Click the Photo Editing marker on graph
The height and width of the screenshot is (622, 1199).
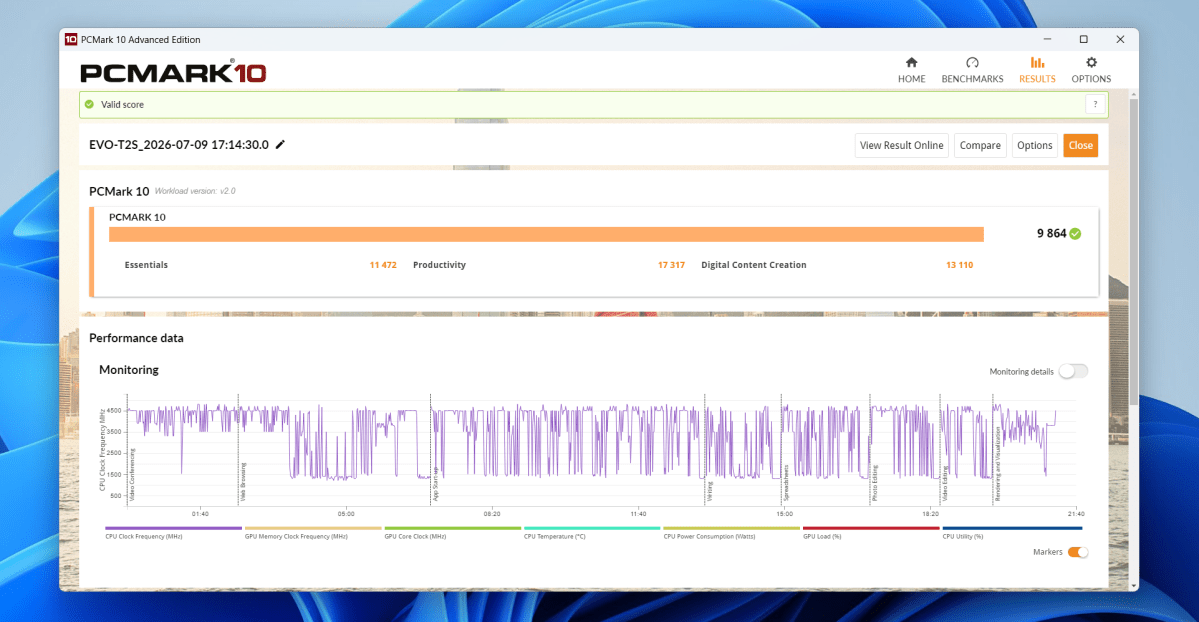(x=875, y=483)
